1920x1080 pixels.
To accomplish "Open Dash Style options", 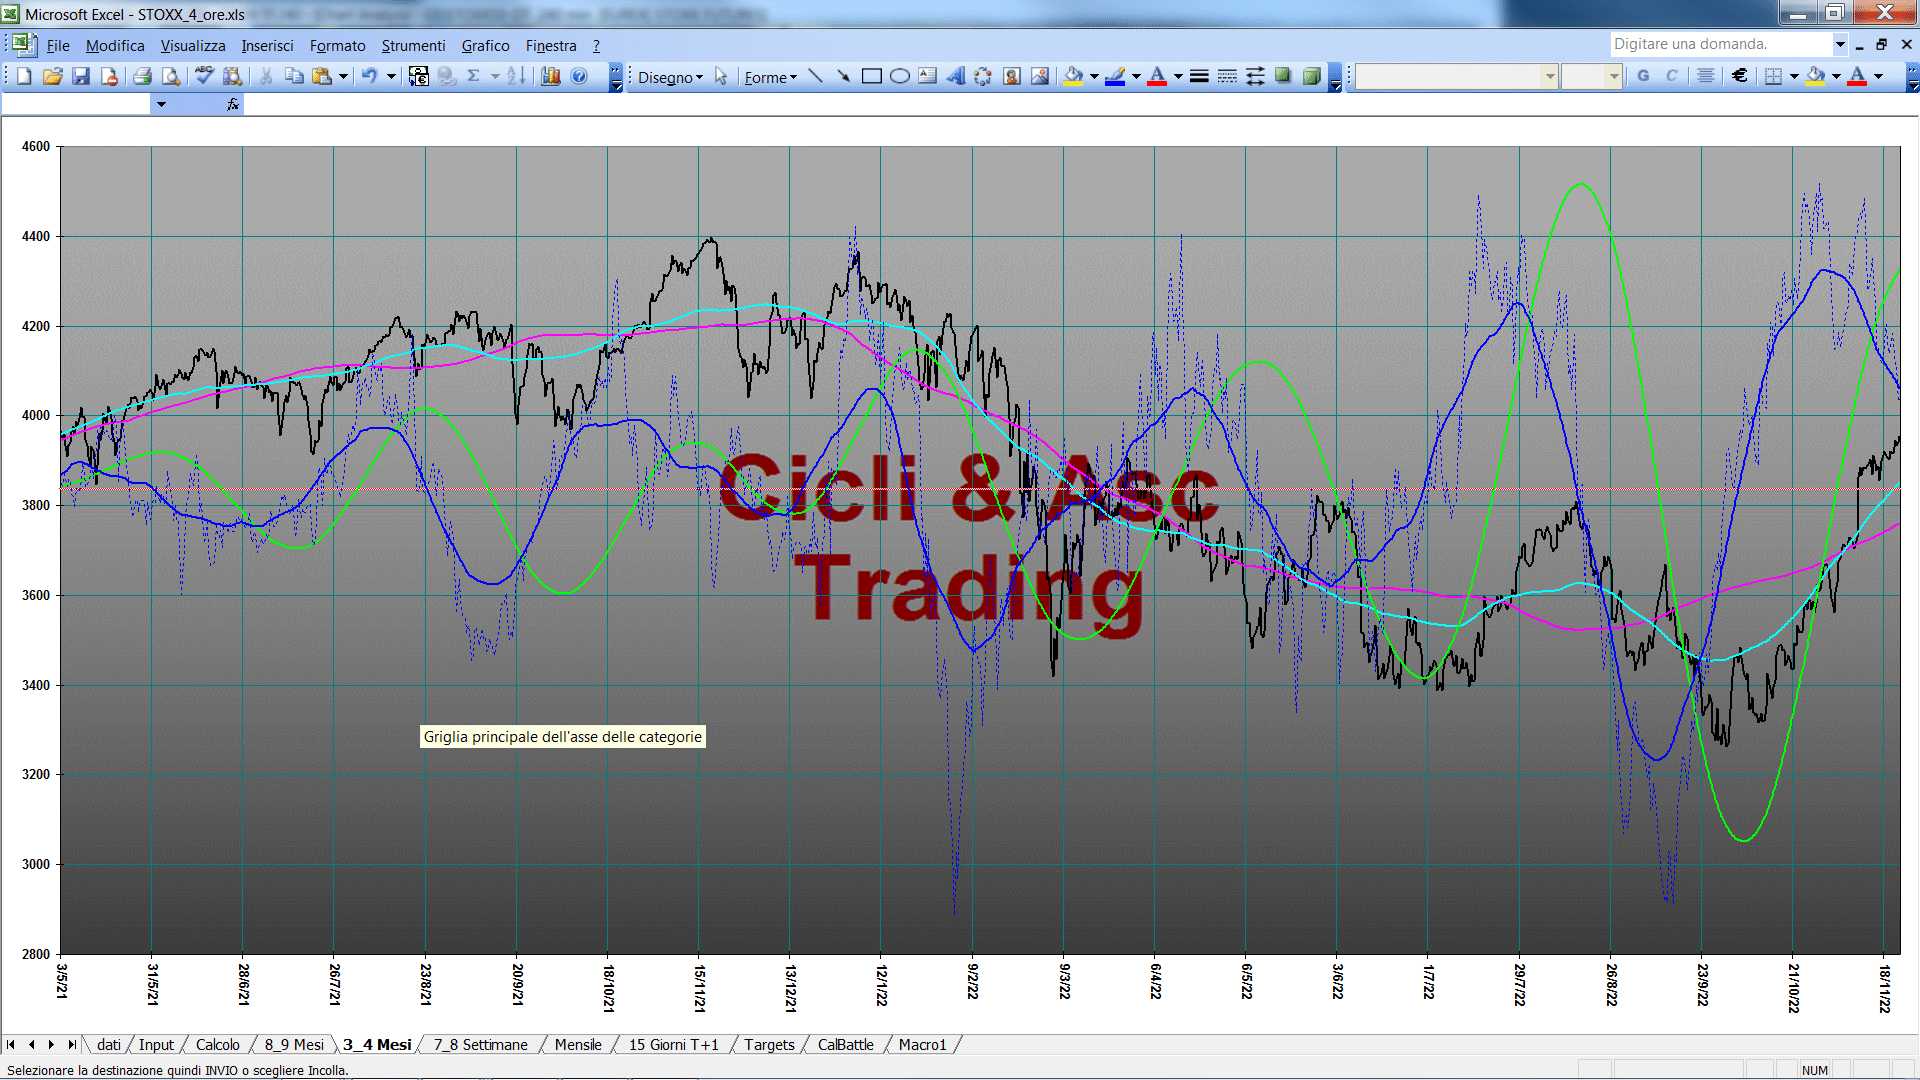I will [1227, 76].
